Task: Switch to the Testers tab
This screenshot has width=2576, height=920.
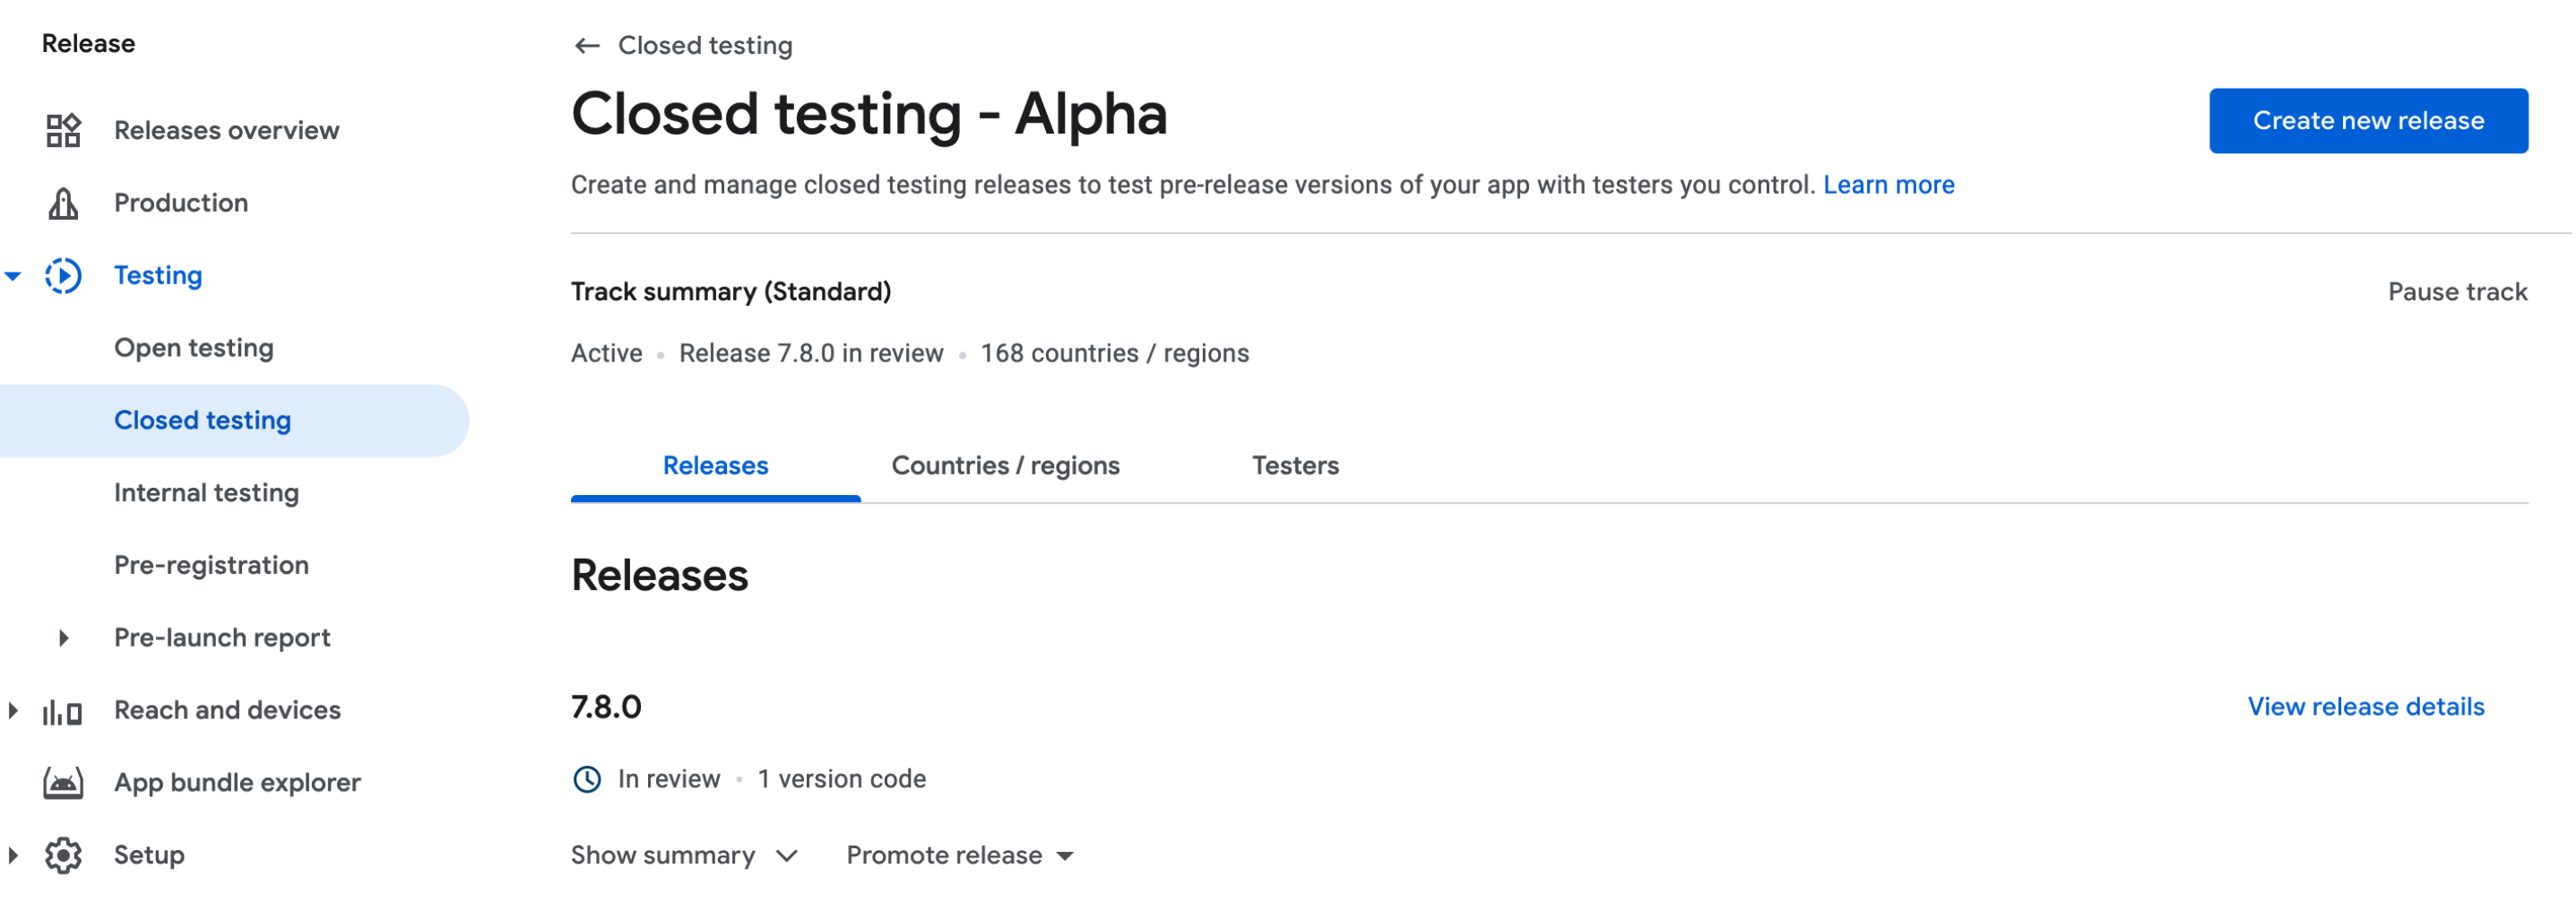Action: click(1295, 466)
